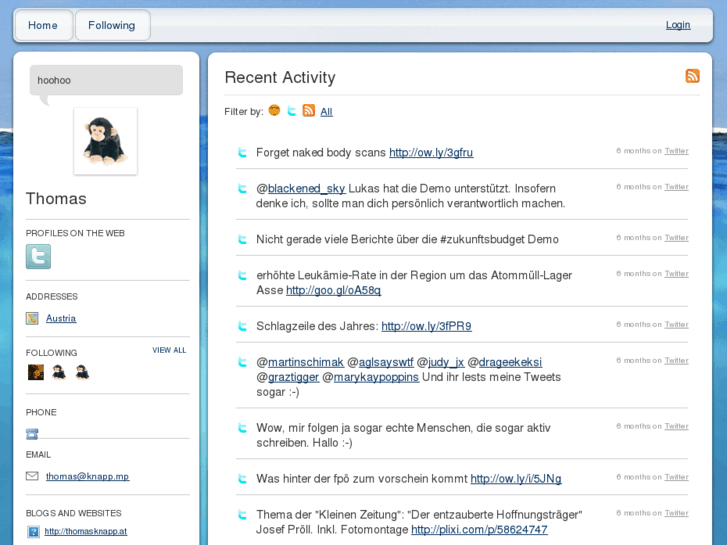
Task: Open the blackened_sky mention link
Action: click(306, 188)
